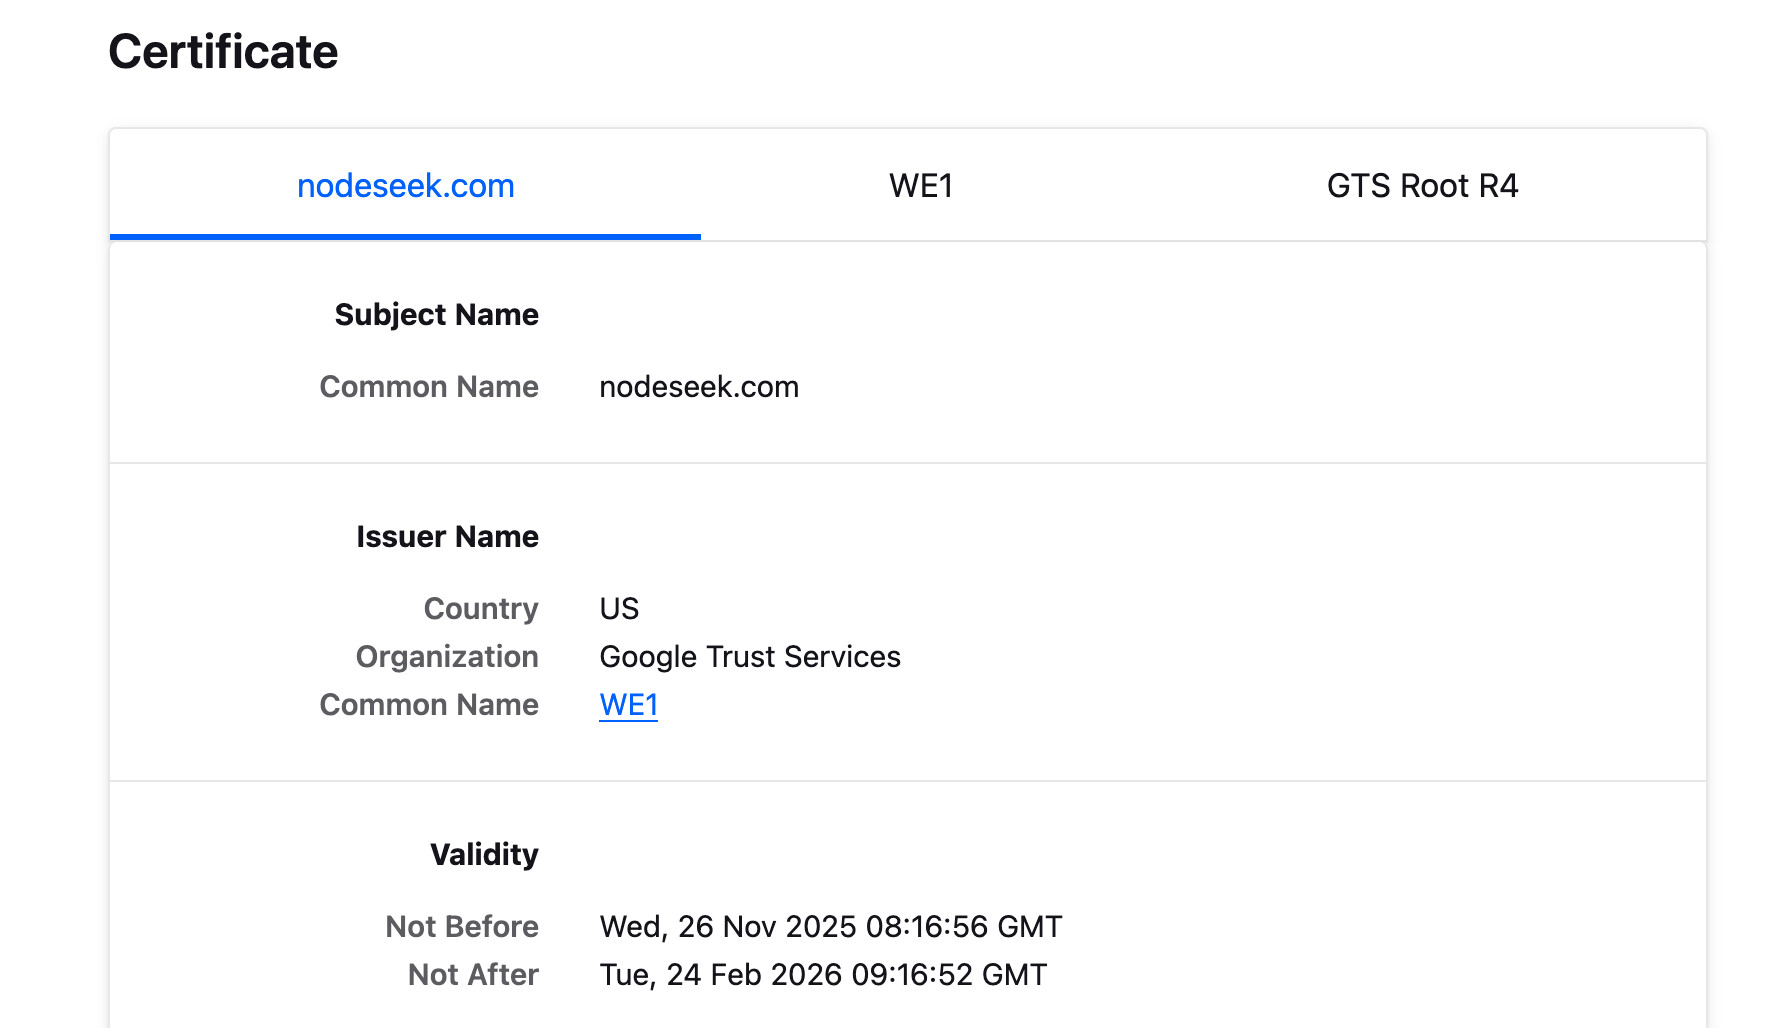Click the Validity section heading
Screen dimensions: 1792x1028
[484, 855]
